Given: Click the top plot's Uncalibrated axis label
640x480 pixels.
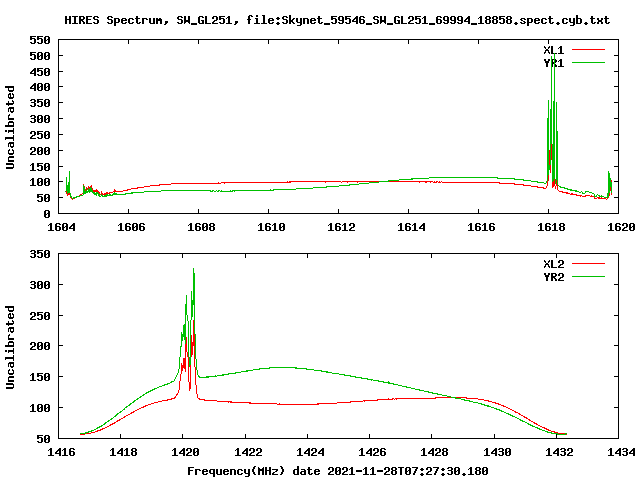Looking at the screenshot, I should pos(10,127).
